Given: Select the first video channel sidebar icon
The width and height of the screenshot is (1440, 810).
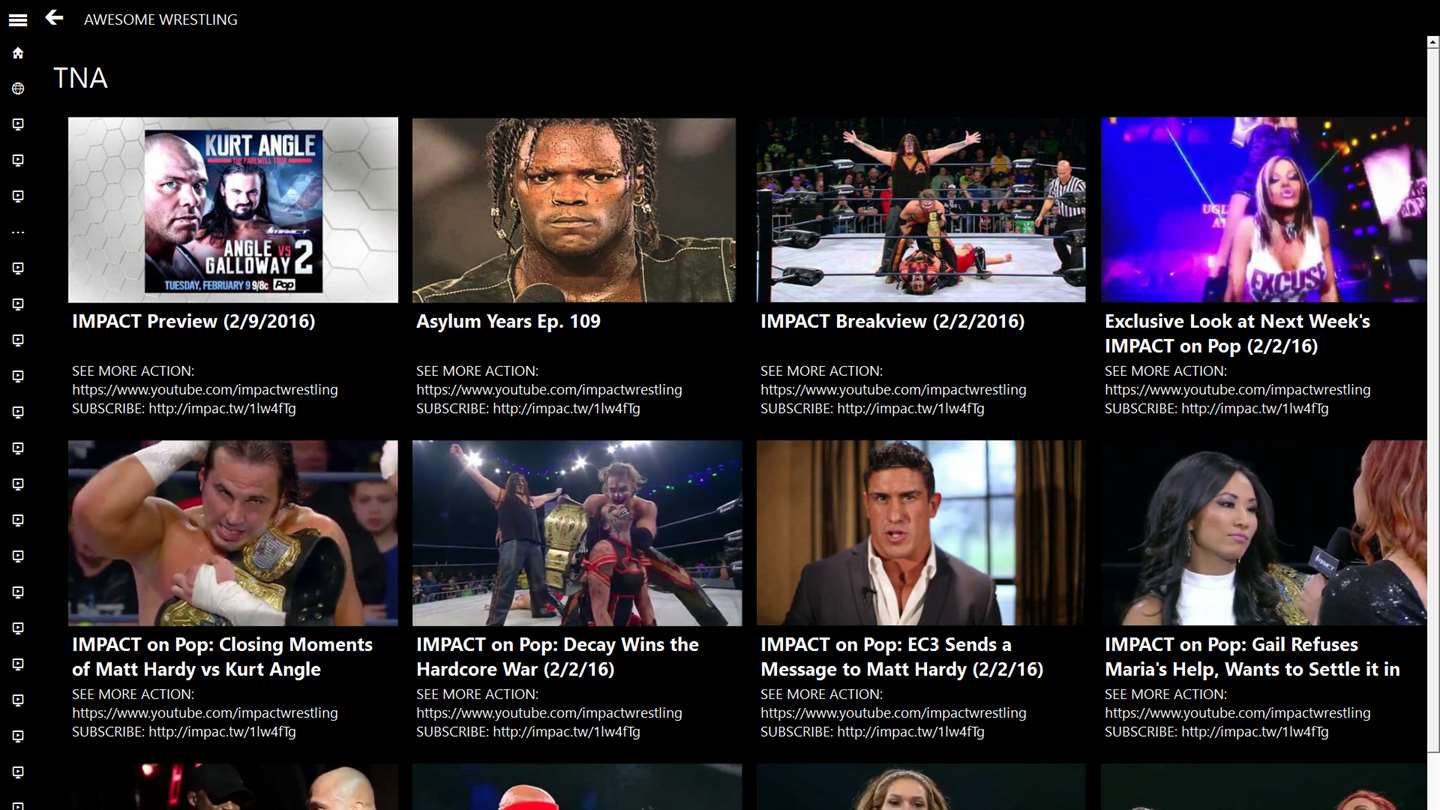Looking at the screenshot, I should point(18,125).
